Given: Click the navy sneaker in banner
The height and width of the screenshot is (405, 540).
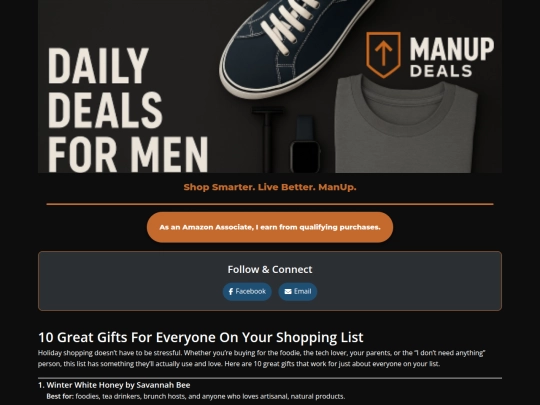Looking at the screenshot, I should click(x=296, y=46).
